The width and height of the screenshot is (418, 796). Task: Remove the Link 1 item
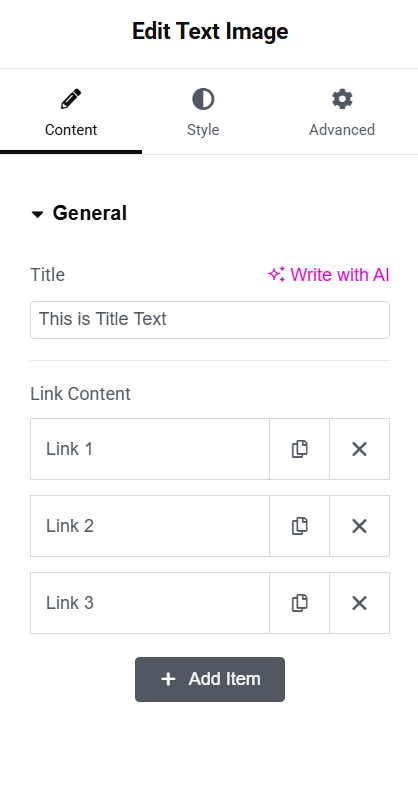359,449
